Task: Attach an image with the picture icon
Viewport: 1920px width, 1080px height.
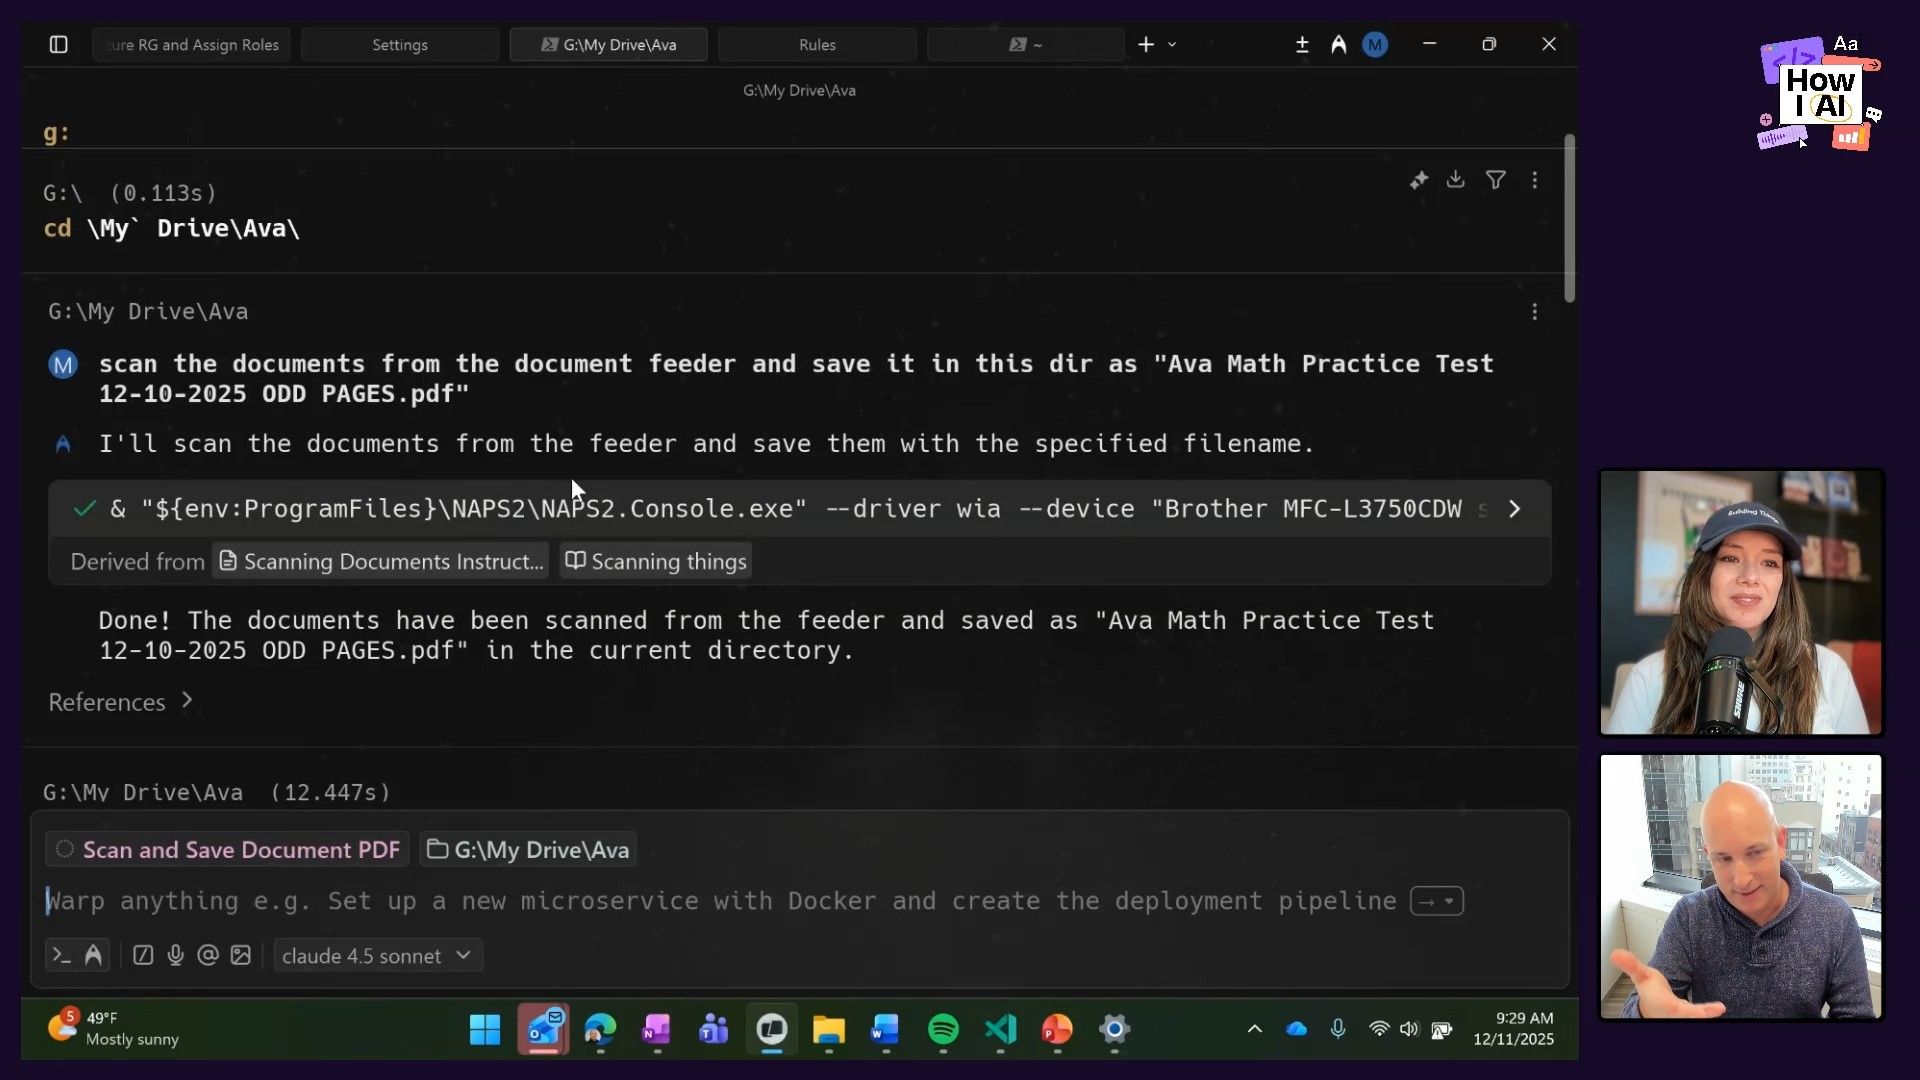Action: coord(241,956)
